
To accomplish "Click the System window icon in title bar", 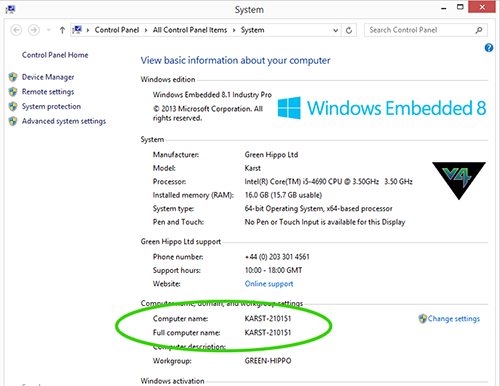I will coord(10,9).
